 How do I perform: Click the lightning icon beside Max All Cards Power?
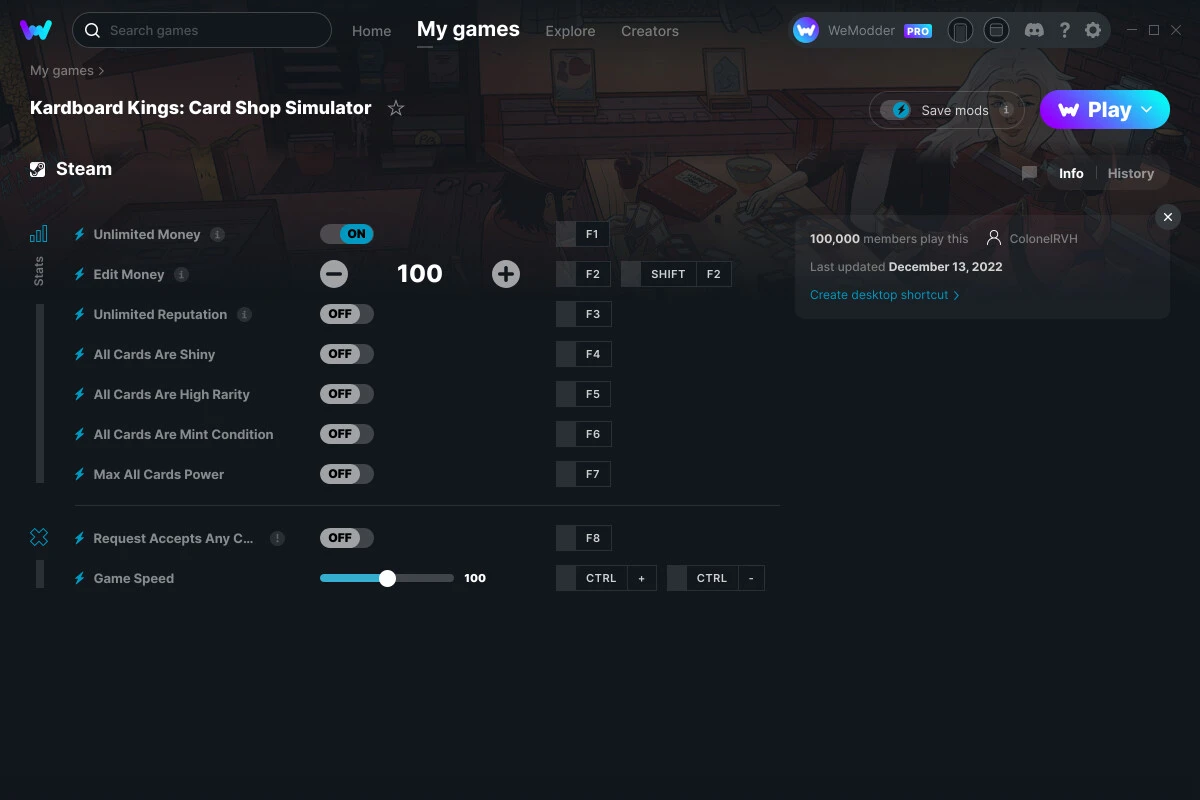pos(80,474)
